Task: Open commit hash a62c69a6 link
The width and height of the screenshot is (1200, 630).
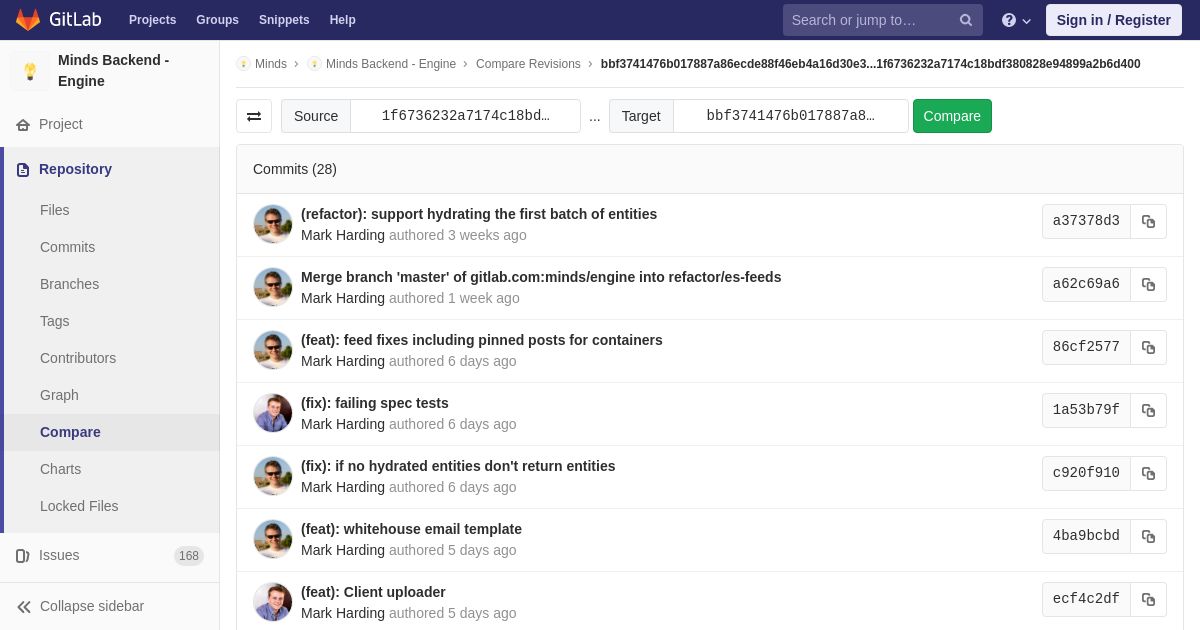Action: [1086, 285]
